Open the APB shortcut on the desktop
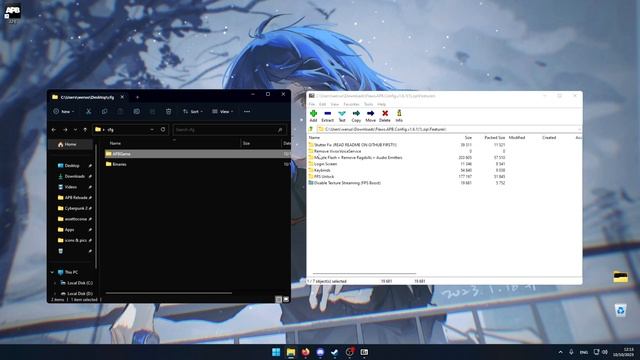Screen dimensions: 640x360 [x=12, y=12]
